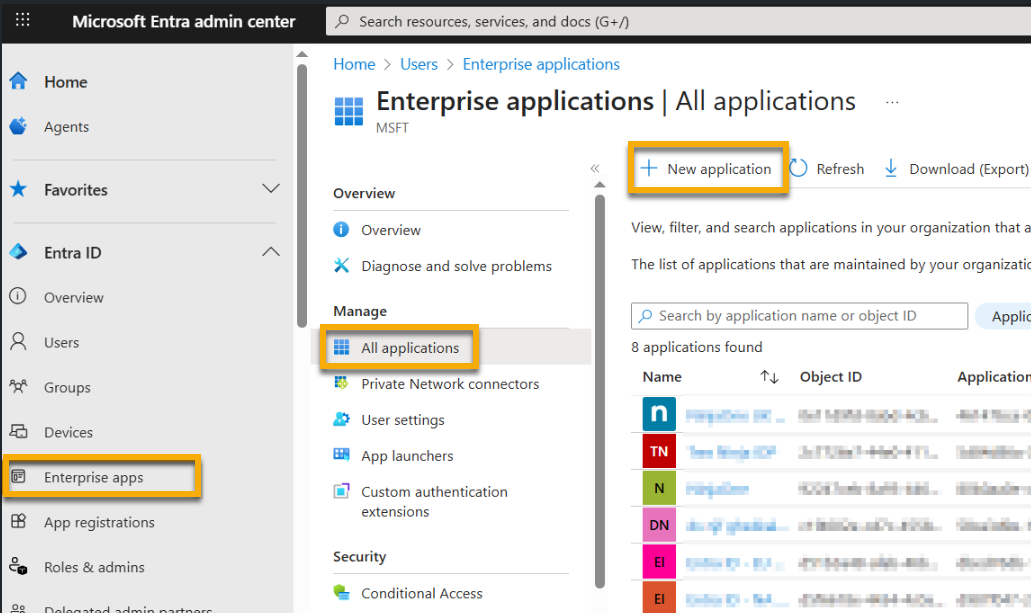Open the app launcher waffle icon
The height and width of the screenshot is (613, 1031).
[x=22, y=21]
